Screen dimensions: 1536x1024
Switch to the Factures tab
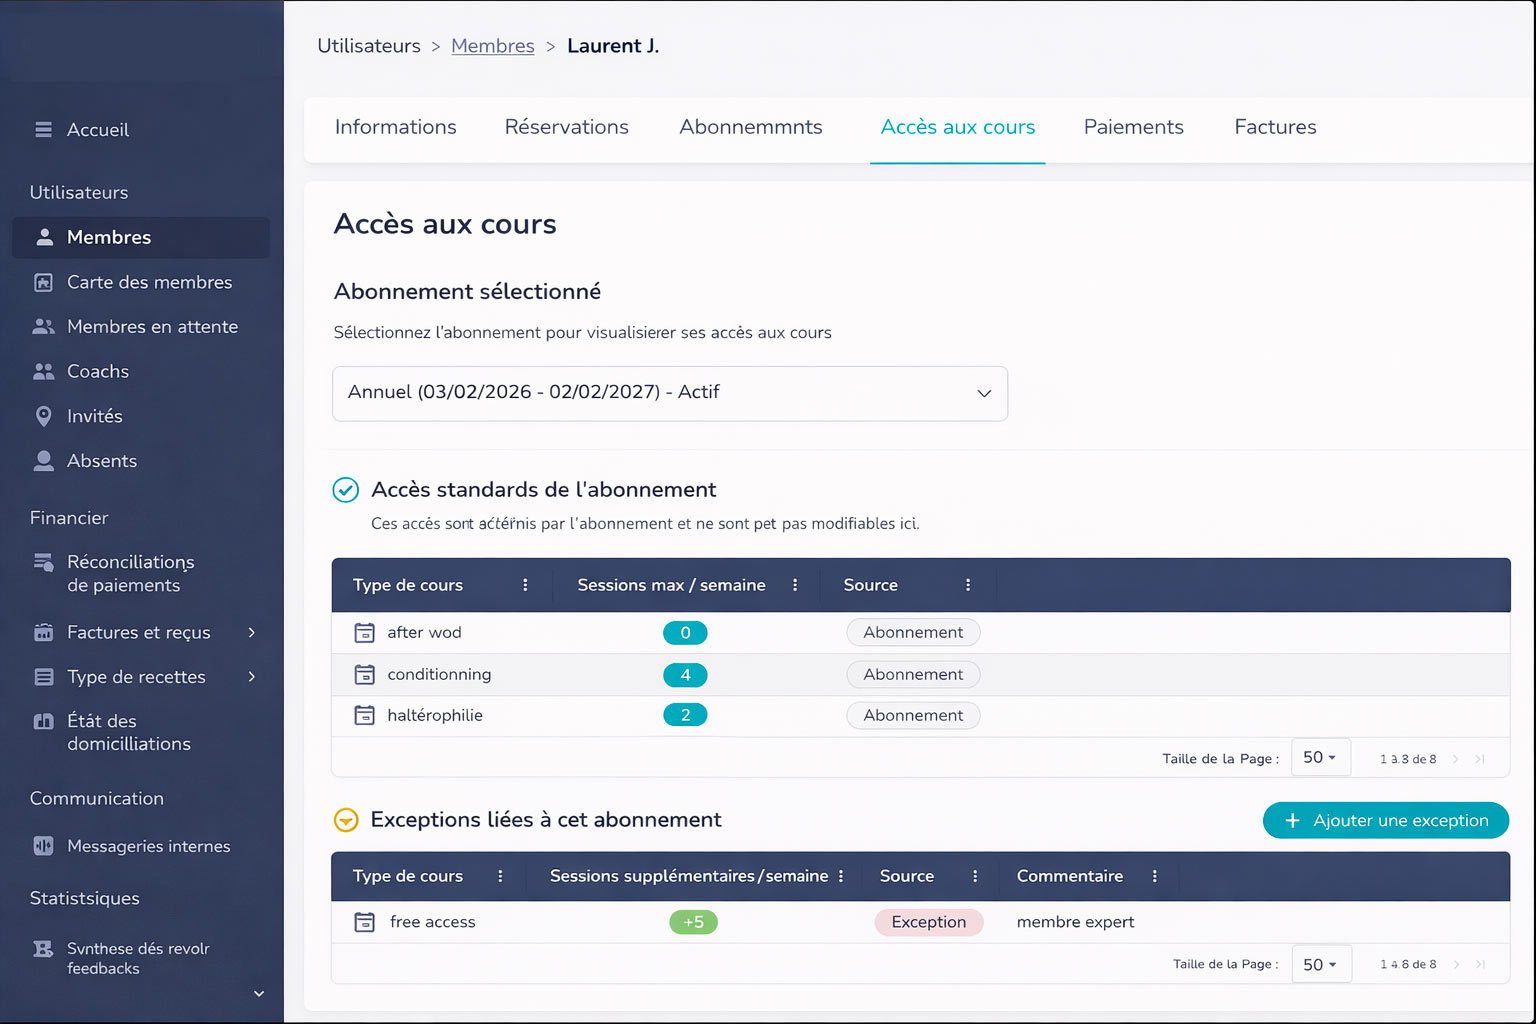pyautogui.click(x=1275, y=127)
